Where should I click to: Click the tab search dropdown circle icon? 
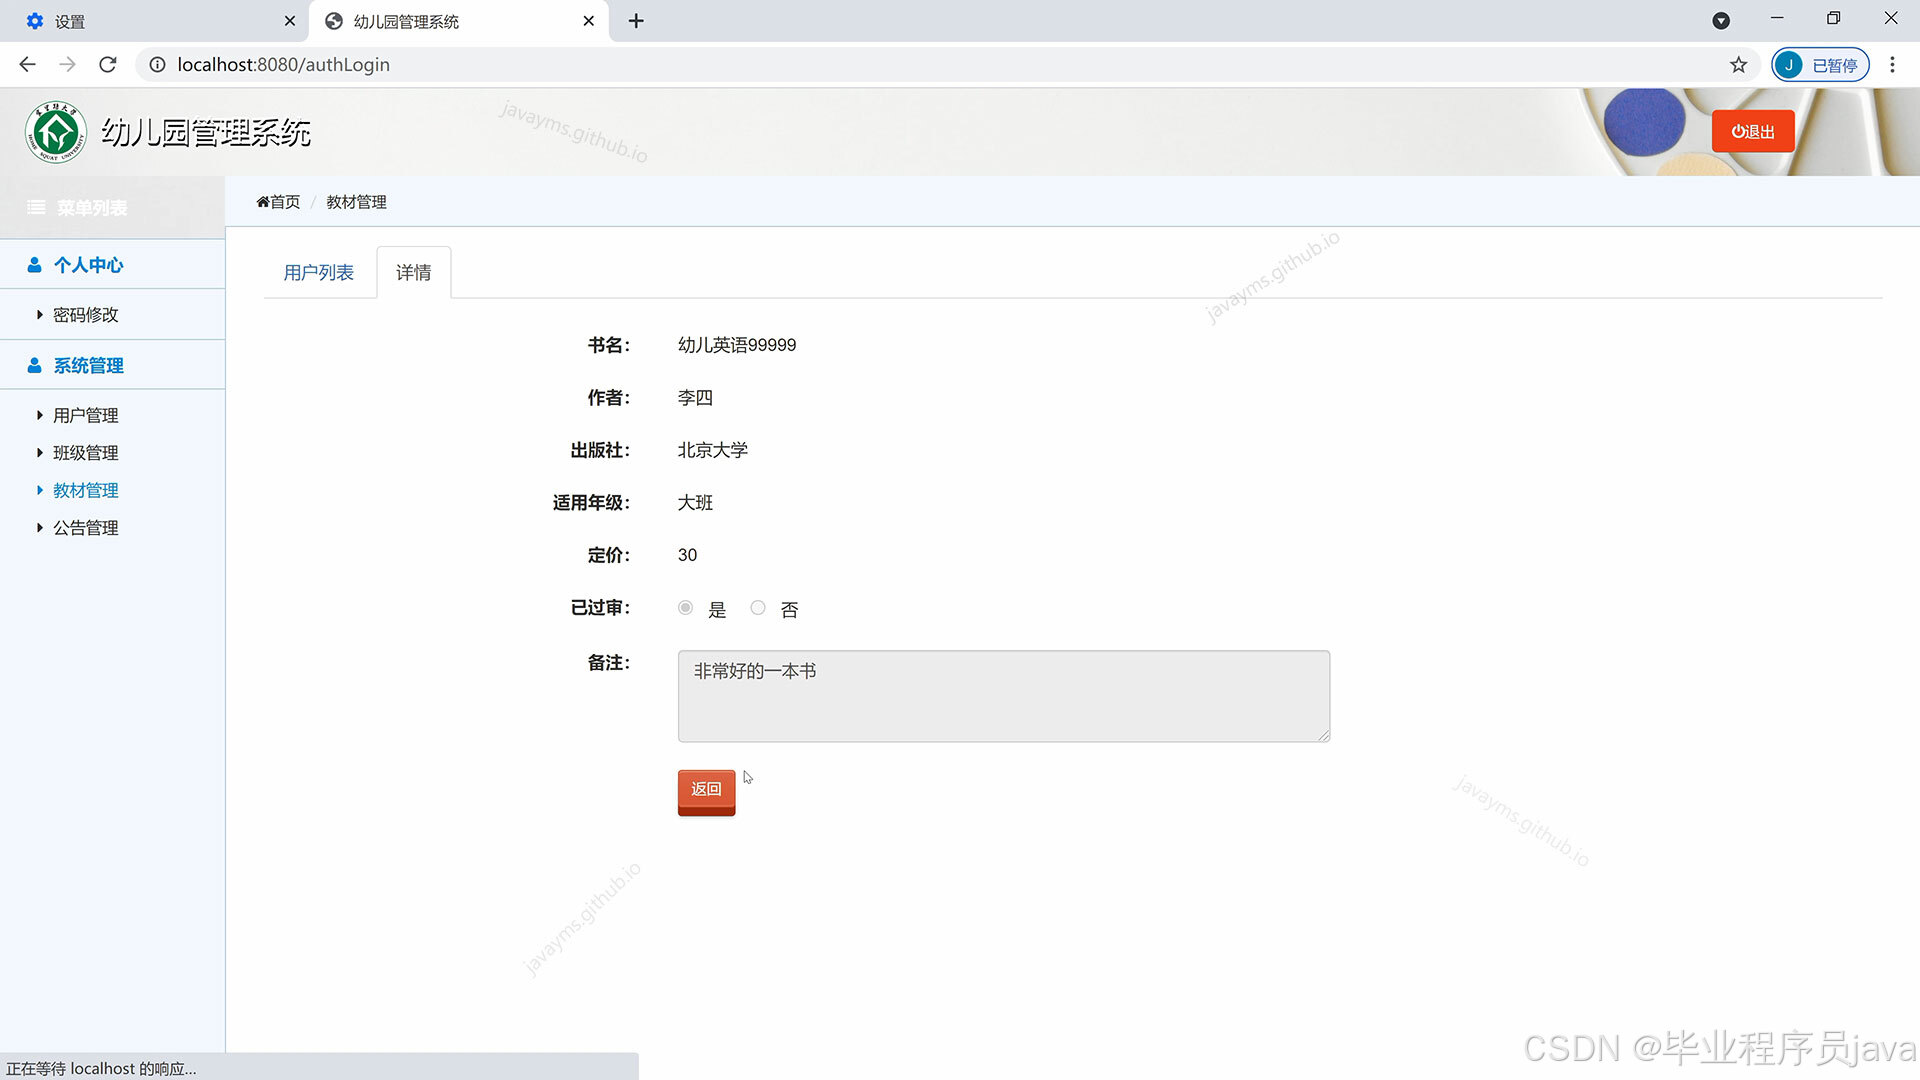(1721, 21)
